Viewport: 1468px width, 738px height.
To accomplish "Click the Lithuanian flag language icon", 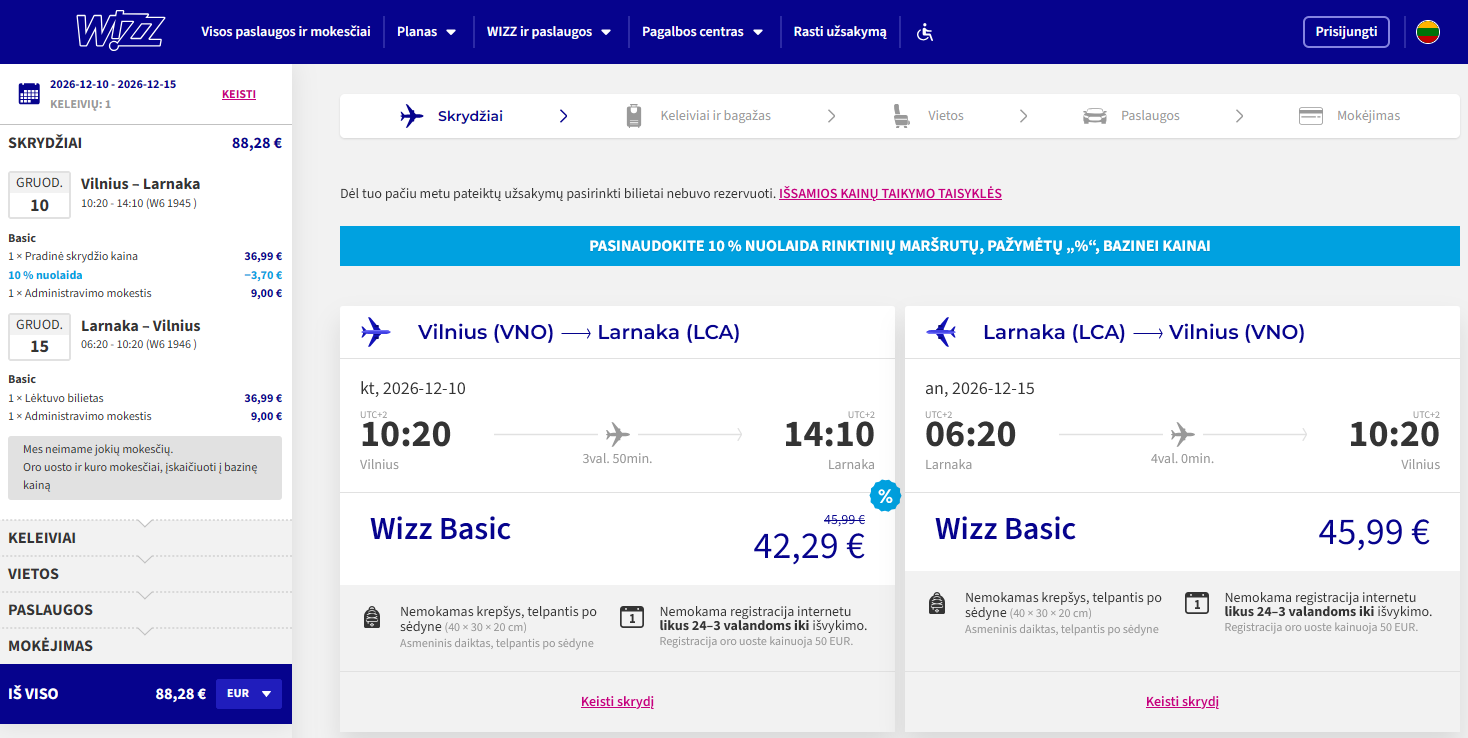I will 1428,32.
